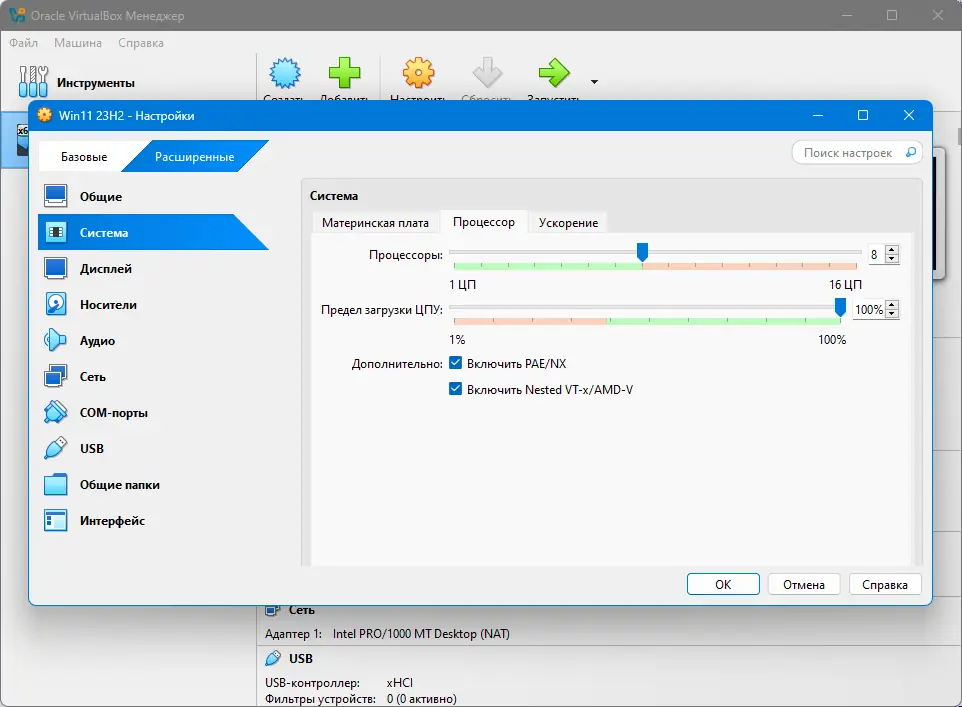
Task: Close the Win11 23H2 settings dialog
Action: tap(909, 115)
